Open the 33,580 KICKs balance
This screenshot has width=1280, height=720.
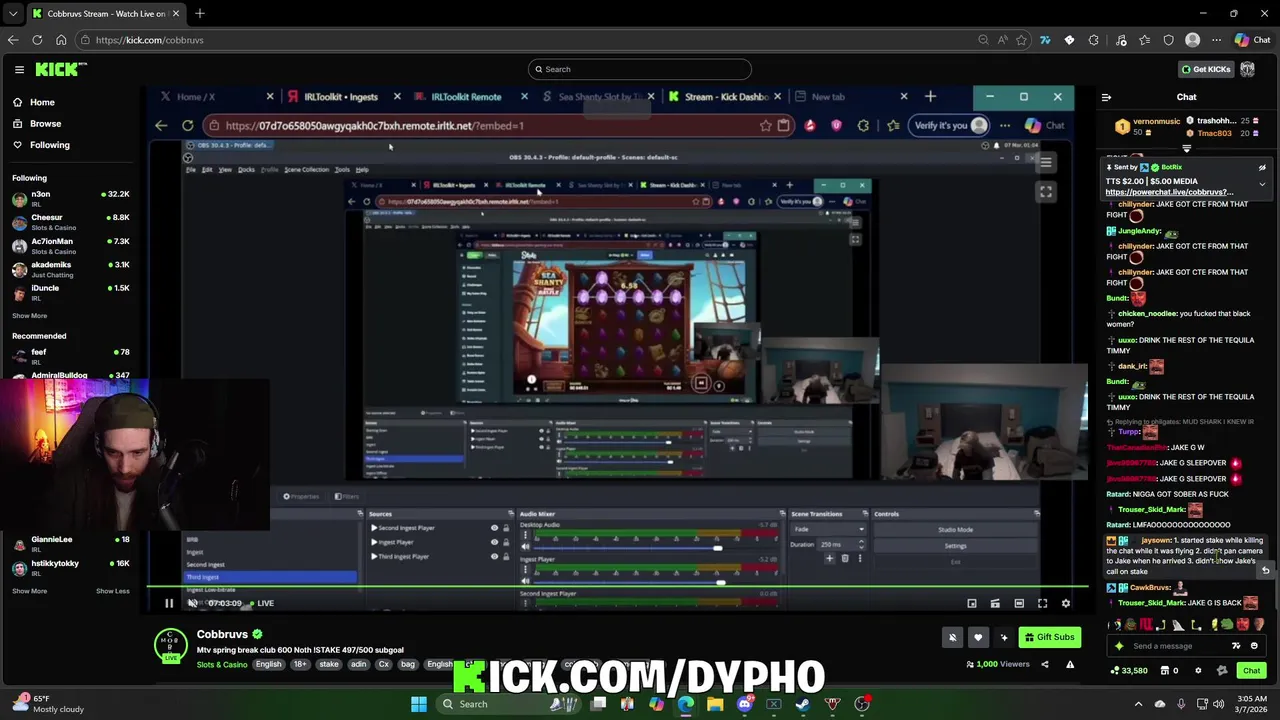point(1130,671)
